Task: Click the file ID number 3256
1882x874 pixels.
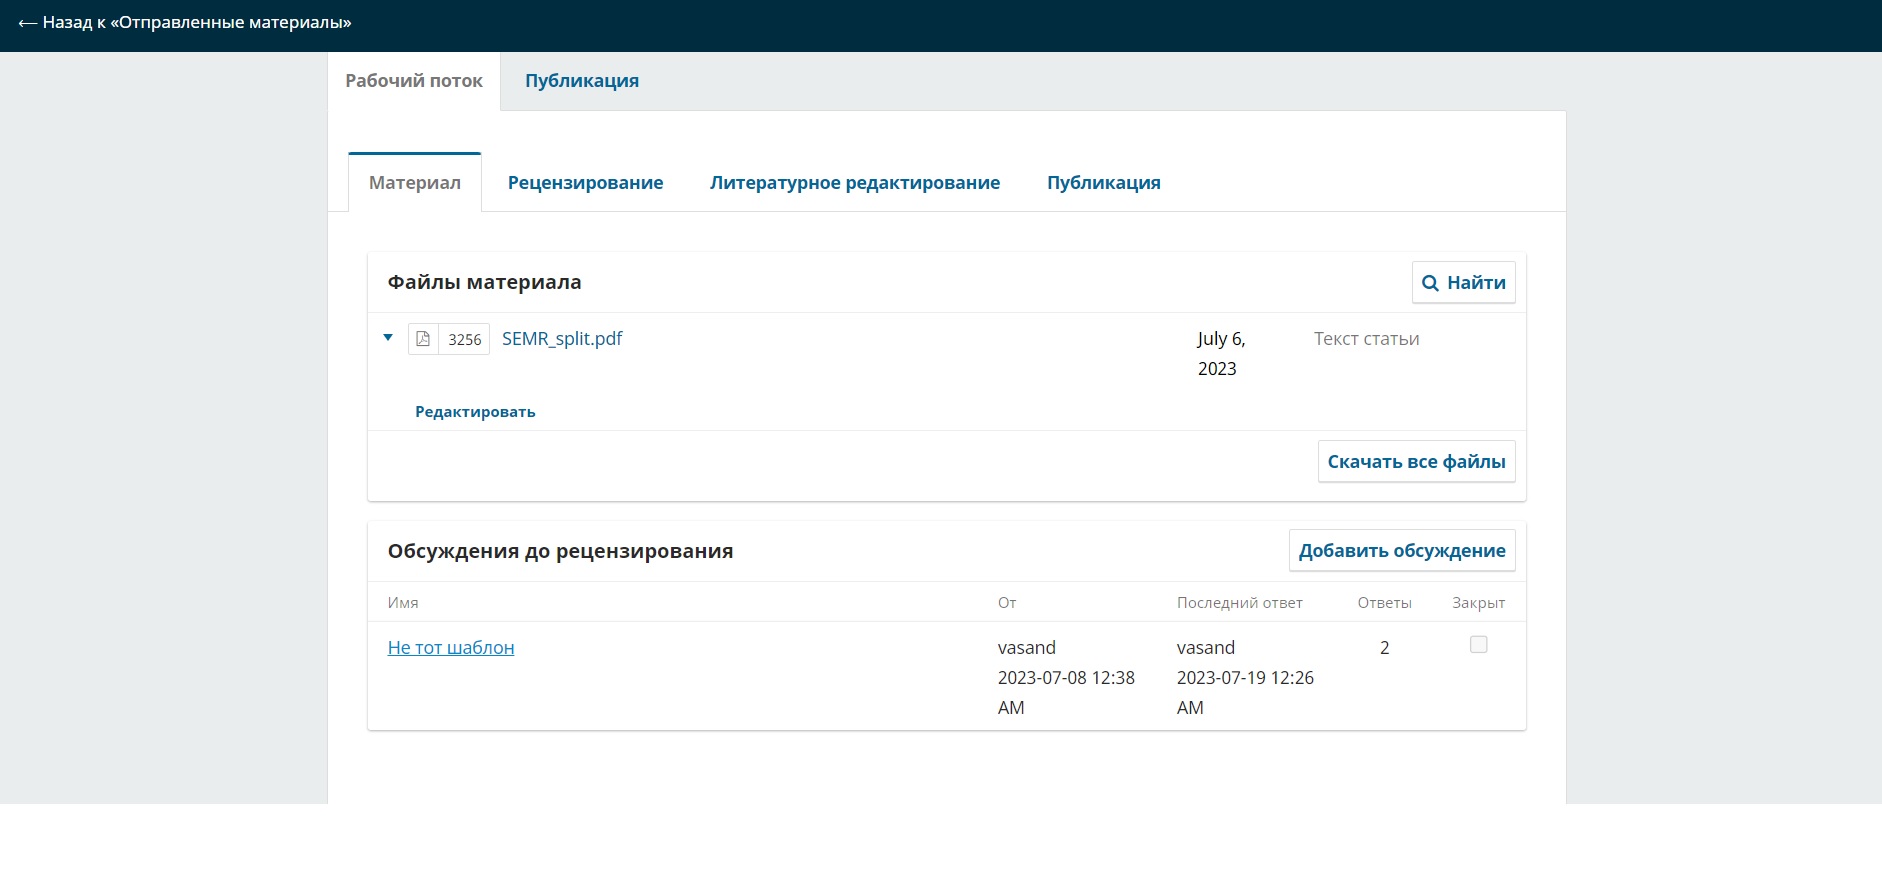Action: click(464, 340)
